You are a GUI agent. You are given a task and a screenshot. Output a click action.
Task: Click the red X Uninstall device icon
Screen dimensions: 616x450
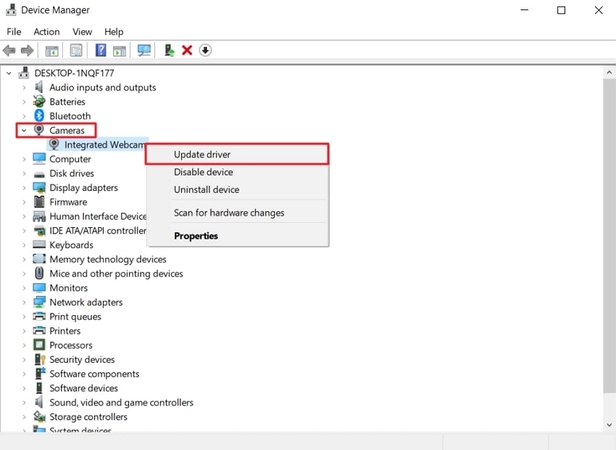point(187,50)
